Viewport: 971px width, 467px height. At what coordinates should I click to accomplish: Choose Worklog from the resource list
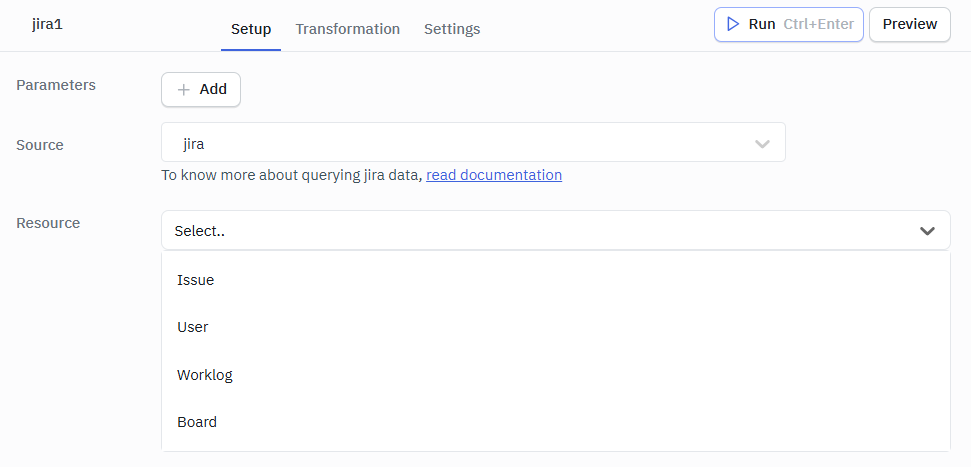coord(555,375)
